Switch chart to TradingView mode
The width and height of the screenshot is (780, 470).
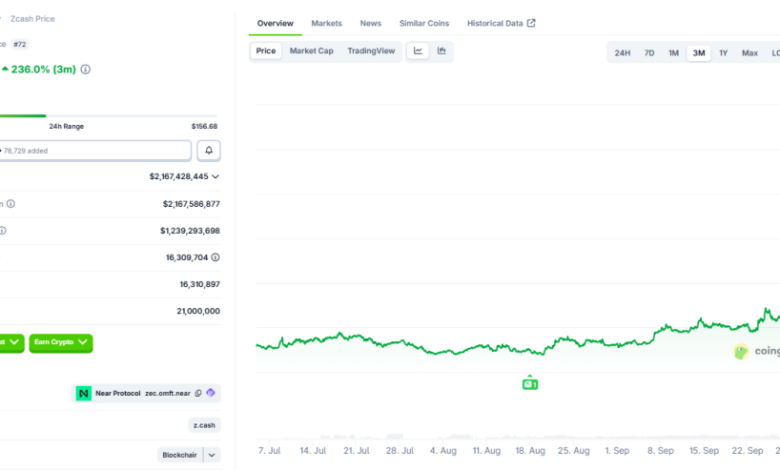pos(371,51)
